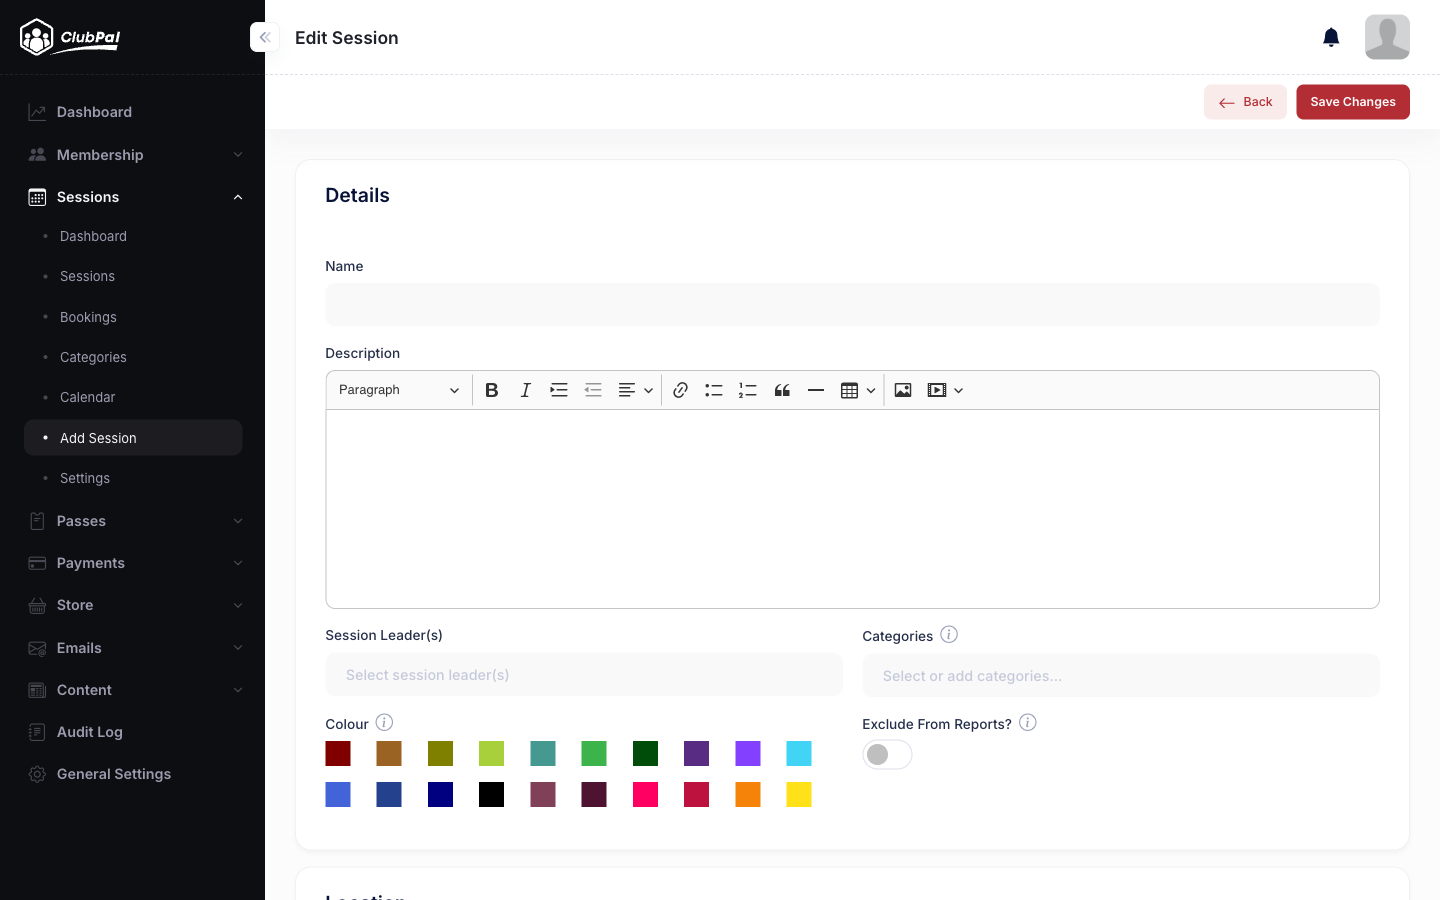1440x900 pixels.
Task: Toggle the Exclude From Reports switch
Action: tap(887, 754)
